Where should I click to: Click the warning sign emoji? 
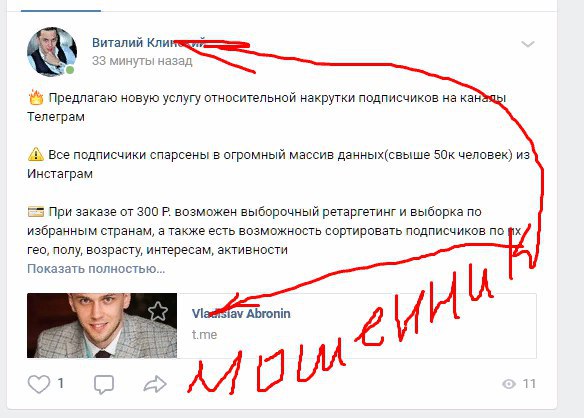pyautogui.click(x=36, y=154)
